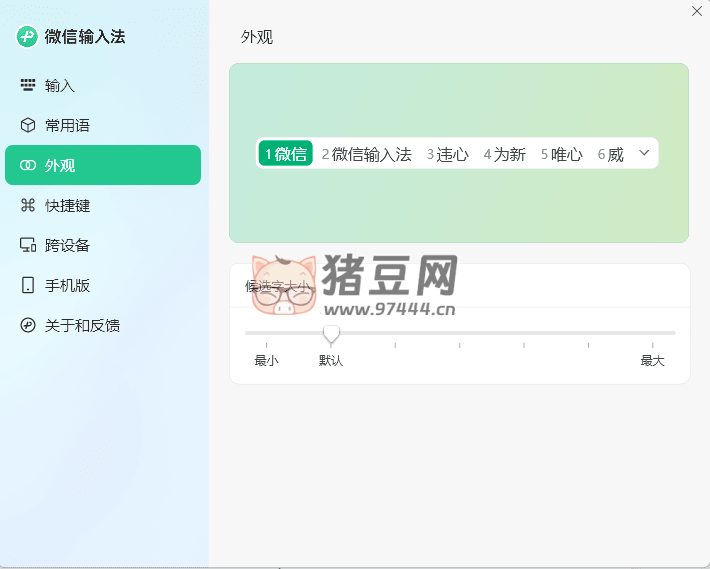The height and width of the screenshot is (569, 710).
Task: Select candidate 2 微信输入法 in preview
Action: tap(366, 154)
